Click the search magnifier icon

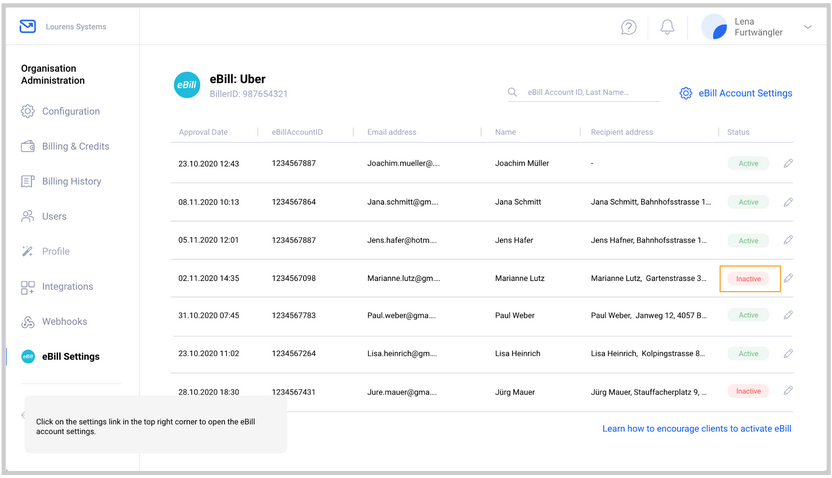pyautogui.click(x=512, y=92)
